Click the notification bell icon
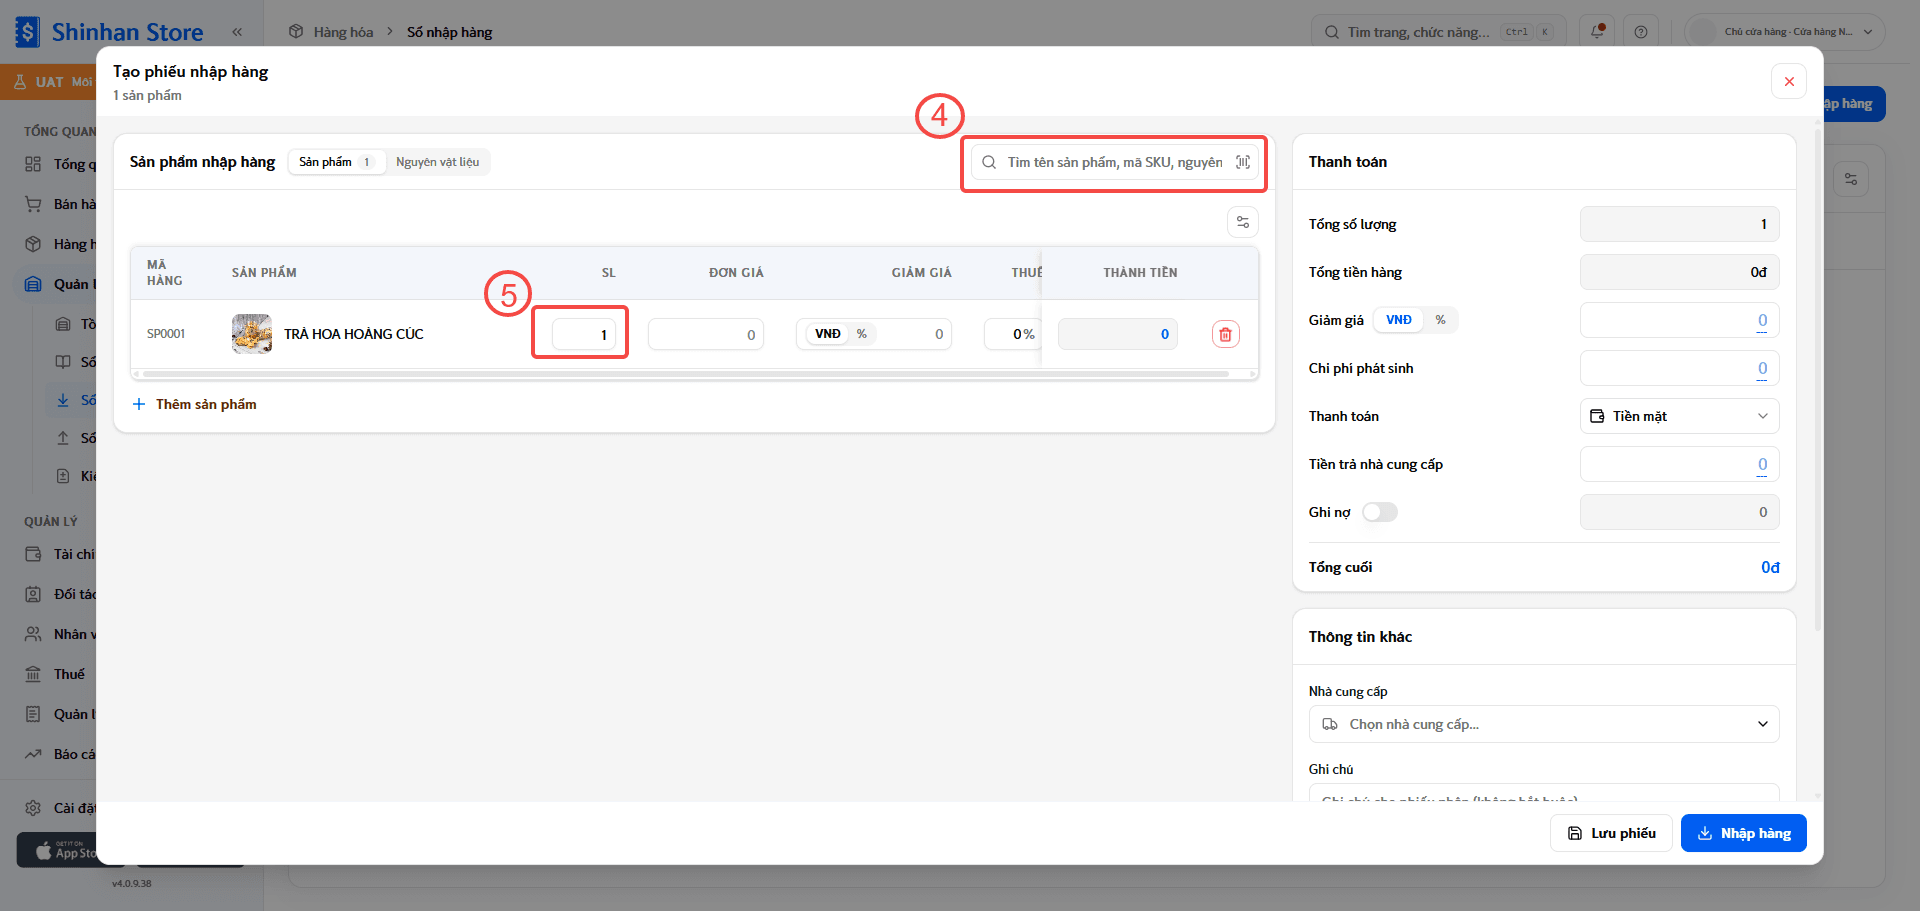Image resolution: width=1920 pixels, height=911 pixels. pos(1597,32)
